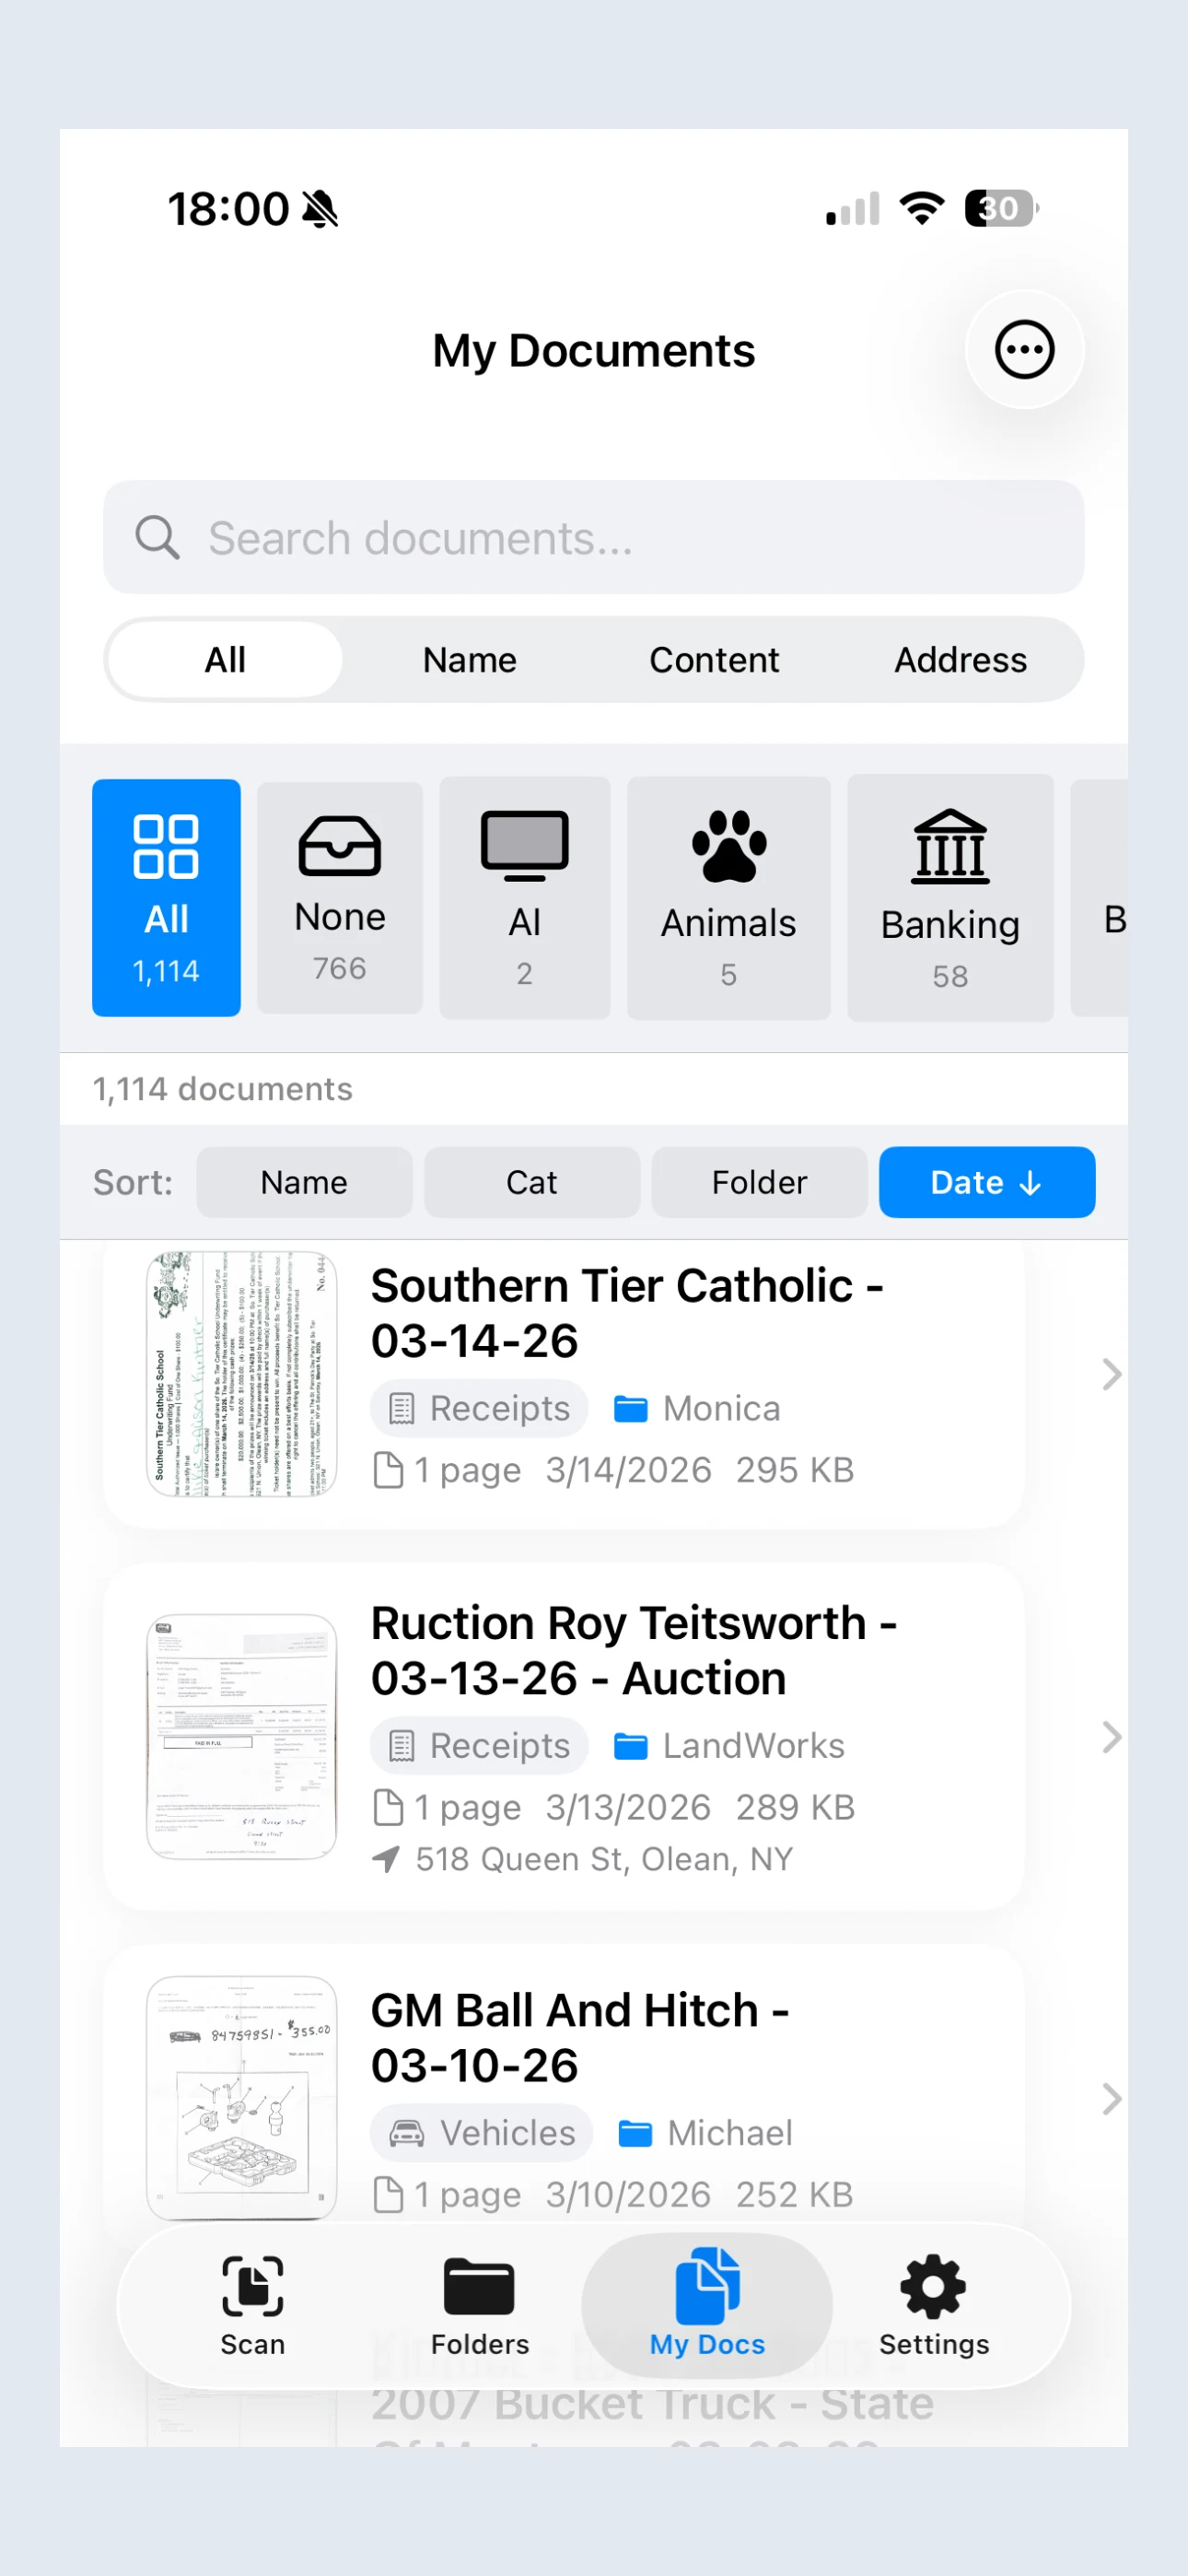Tap the Vehicles car tag icon

(406, 2133)
